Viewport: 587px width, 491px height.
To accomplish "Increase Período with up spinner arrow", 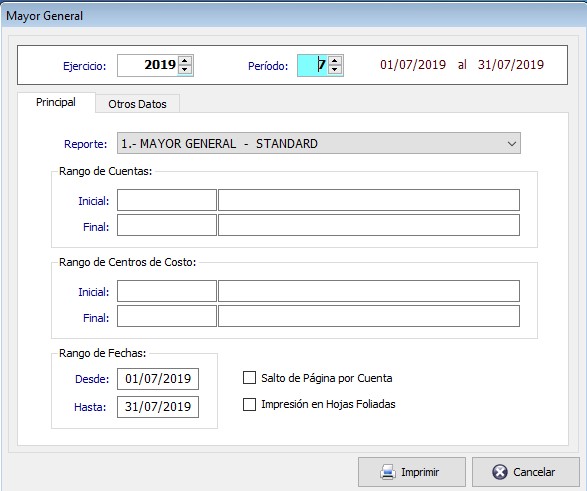I will (335, 61).
